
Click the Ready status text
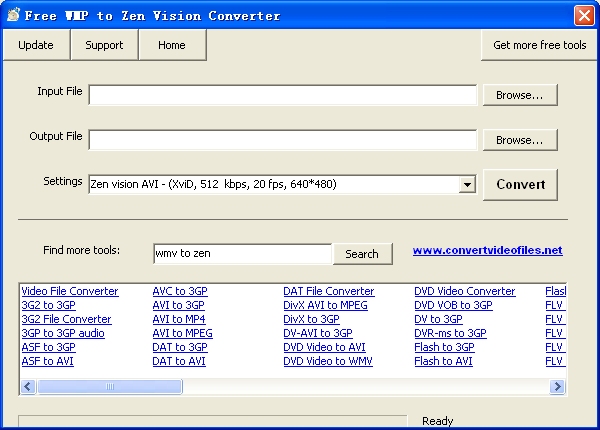(x=437, y=421)
